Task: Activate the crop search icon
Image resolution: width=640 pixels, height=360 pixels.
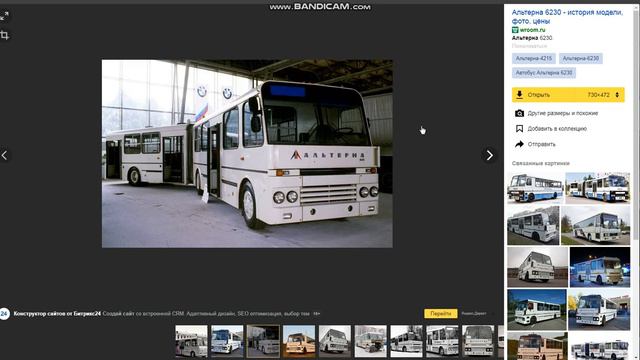Action: pyautogui.click(x=4, y=35)
